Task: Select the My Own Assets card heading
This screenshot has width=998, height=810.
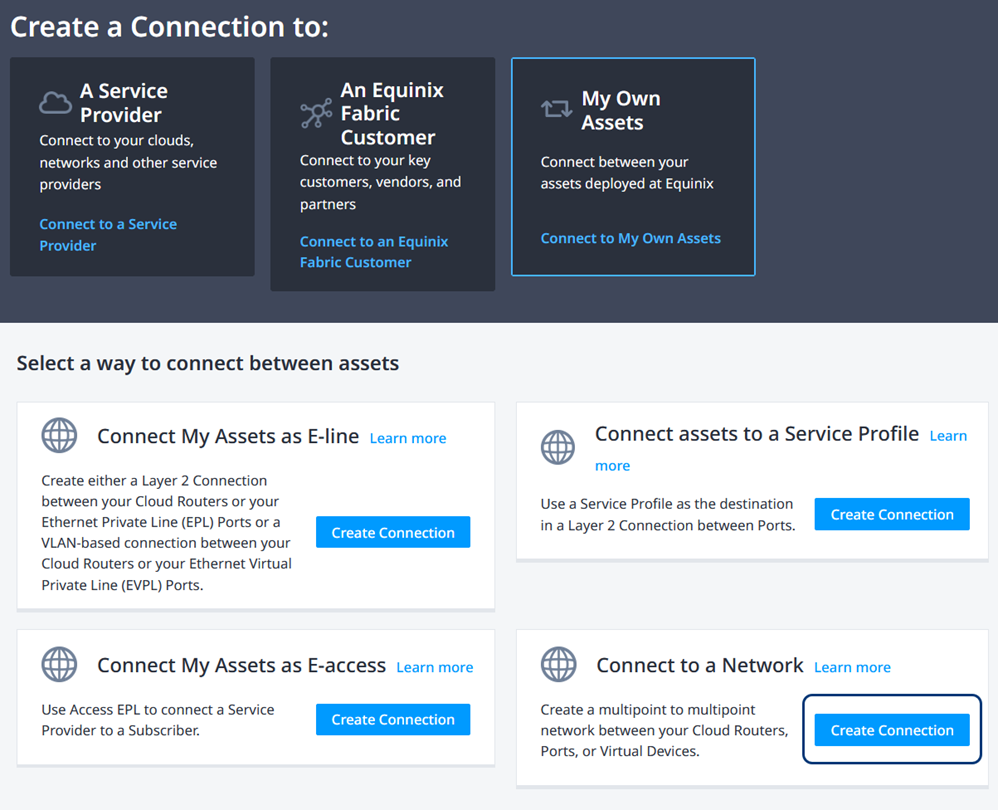Action: point(621,110)
